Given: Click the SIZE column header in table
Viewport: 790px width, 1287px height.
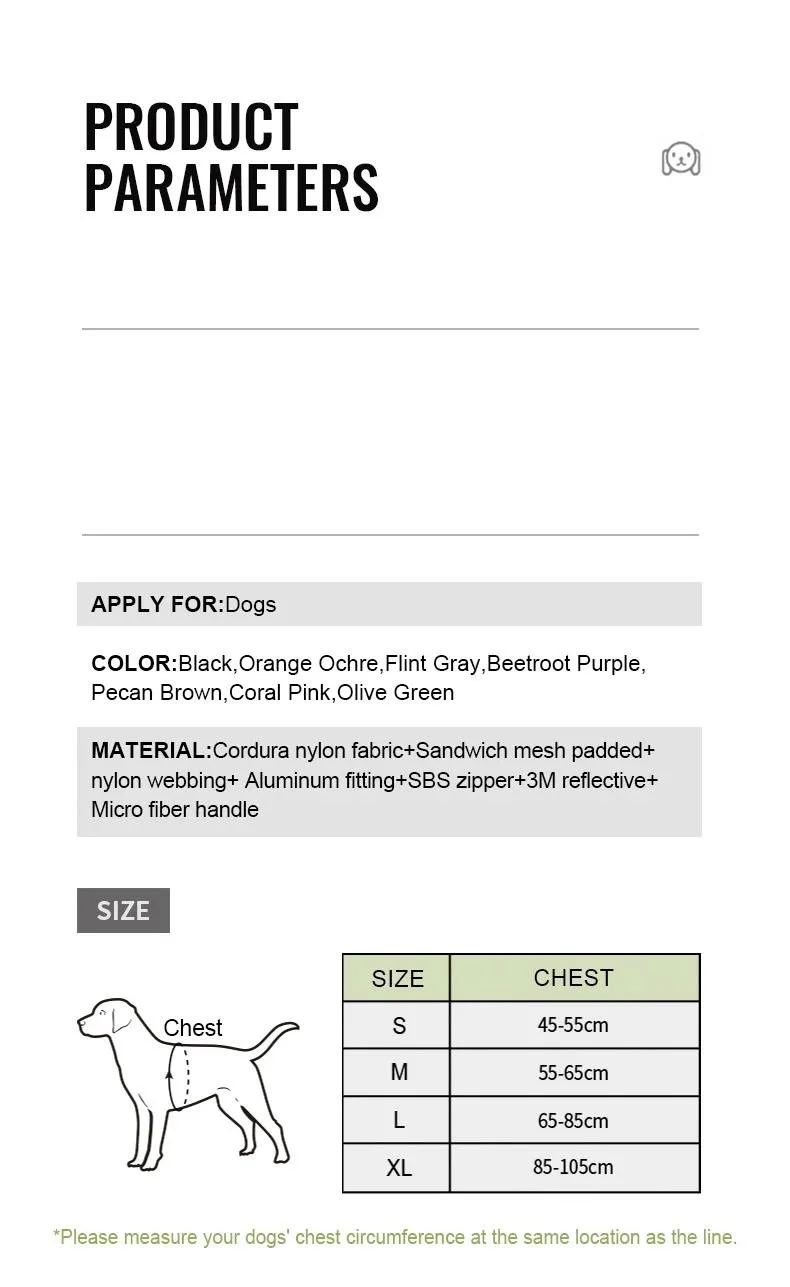Looking at the screenshot, I should click(398, 978).
